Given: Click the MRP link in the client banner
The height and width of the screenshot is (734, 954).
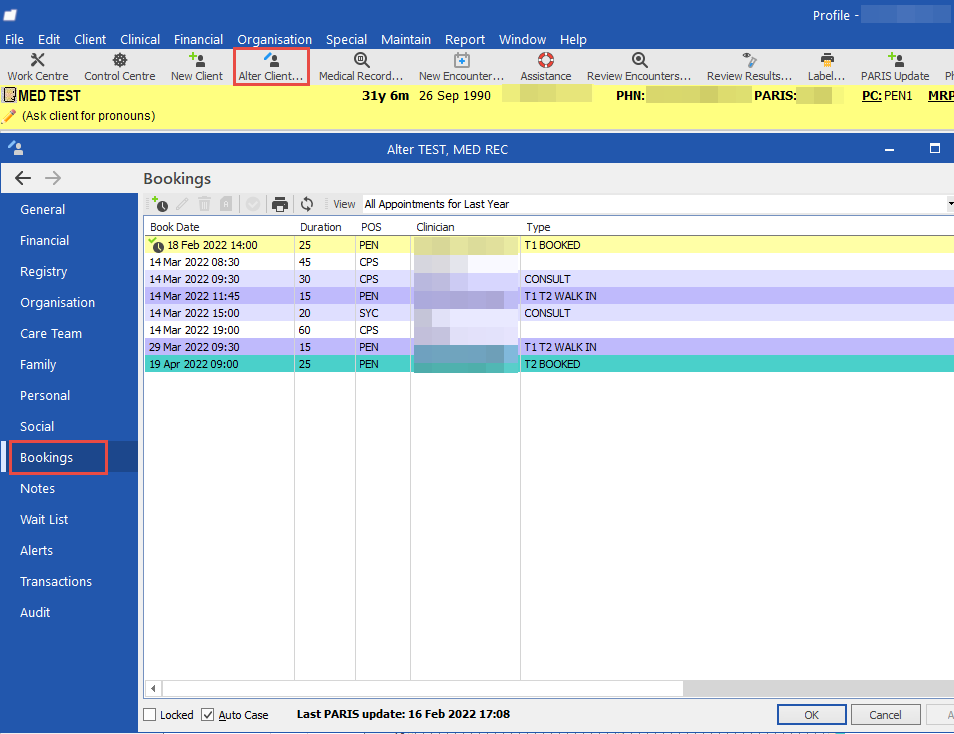Looking at the screenshot, I should pyautogui.click(x=942, y=95).
